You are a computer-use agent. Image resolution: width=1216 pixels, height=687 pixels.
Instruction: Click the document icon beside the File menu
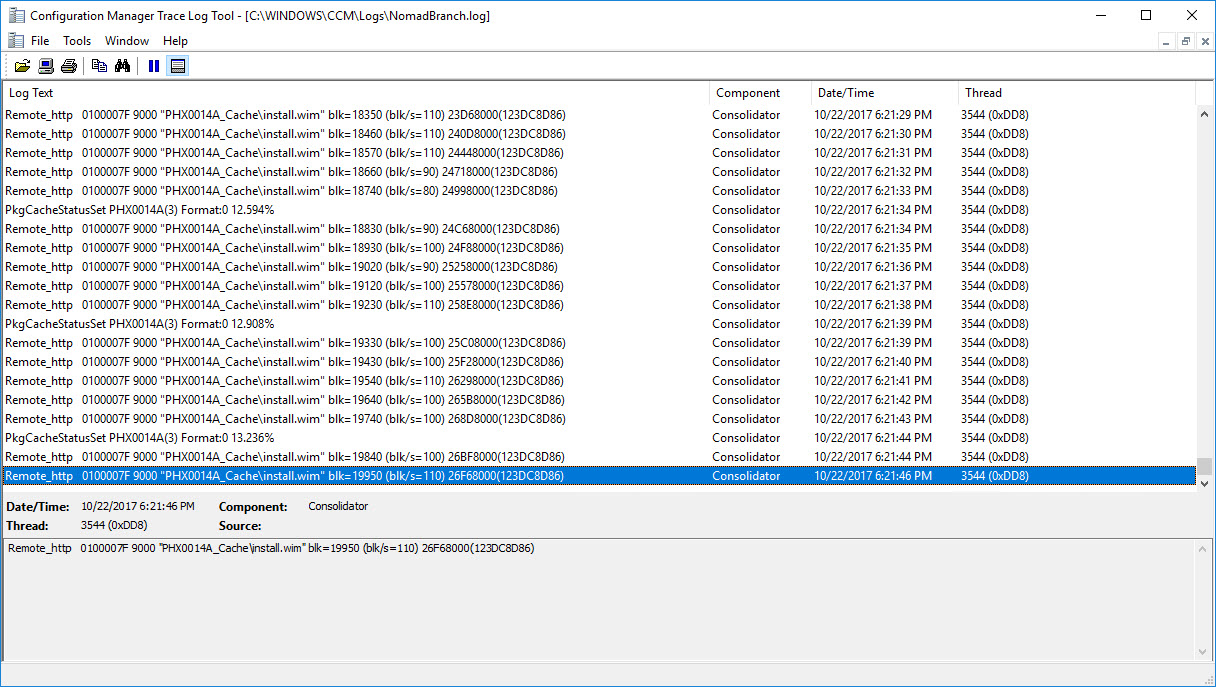[15, 41]
